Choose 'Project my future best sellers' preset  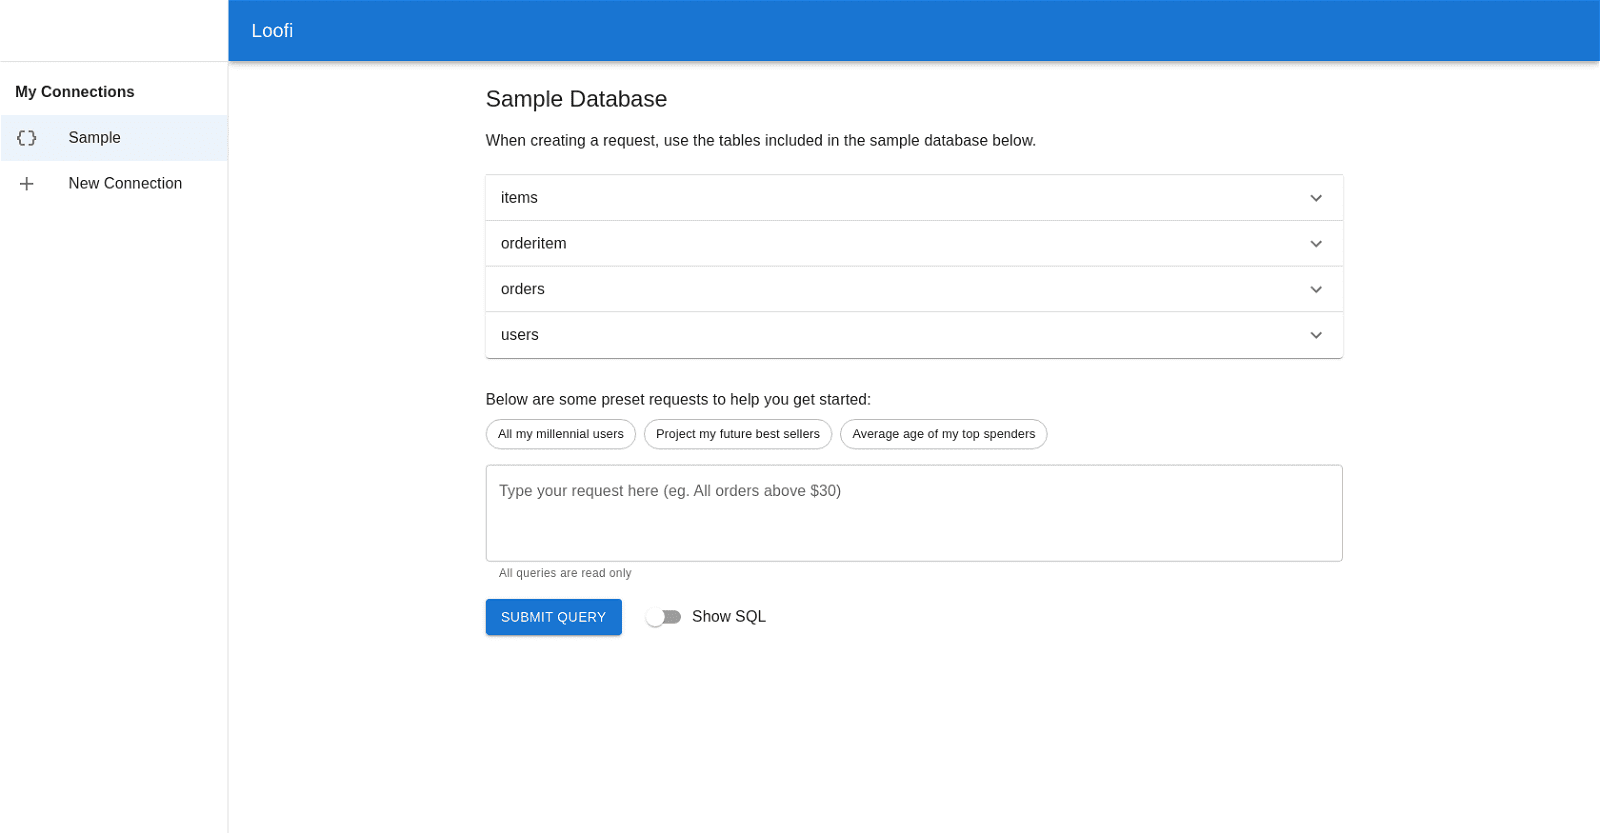pos(737,434)
